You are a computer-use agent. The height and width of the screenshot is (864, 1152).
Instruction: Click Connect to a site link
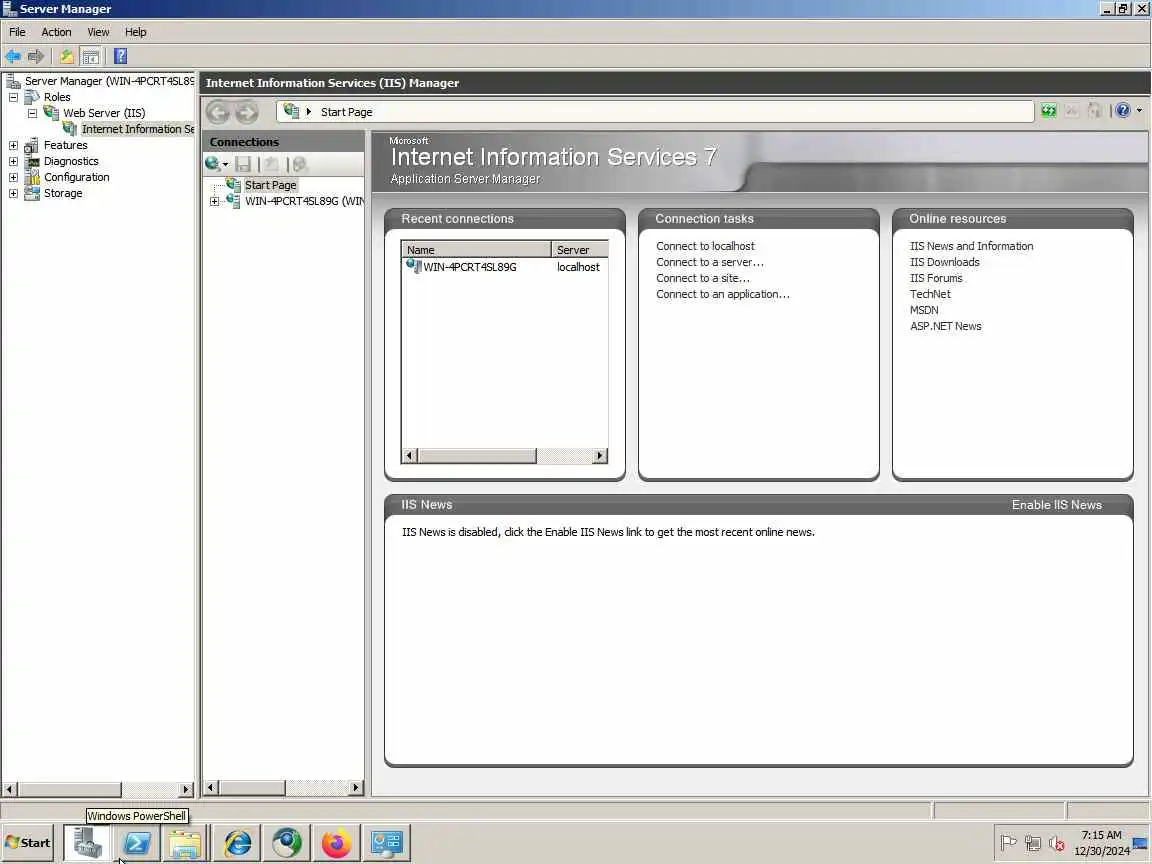703,278
